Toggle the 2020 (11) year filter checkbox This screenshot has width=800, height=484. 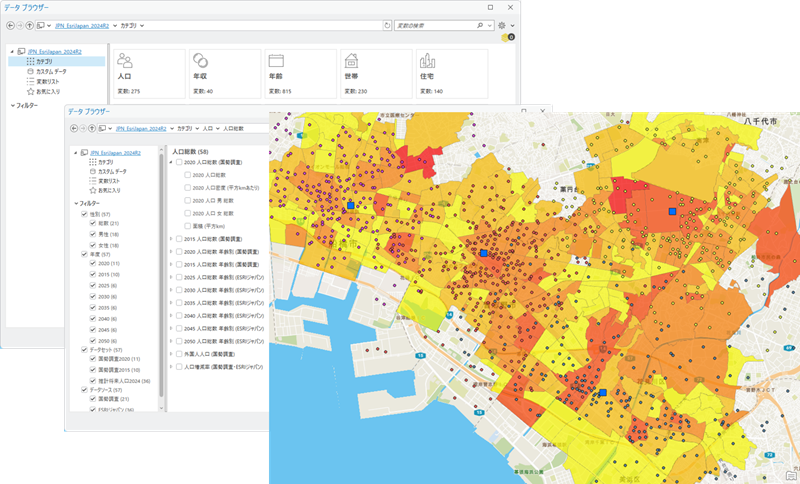94,263
